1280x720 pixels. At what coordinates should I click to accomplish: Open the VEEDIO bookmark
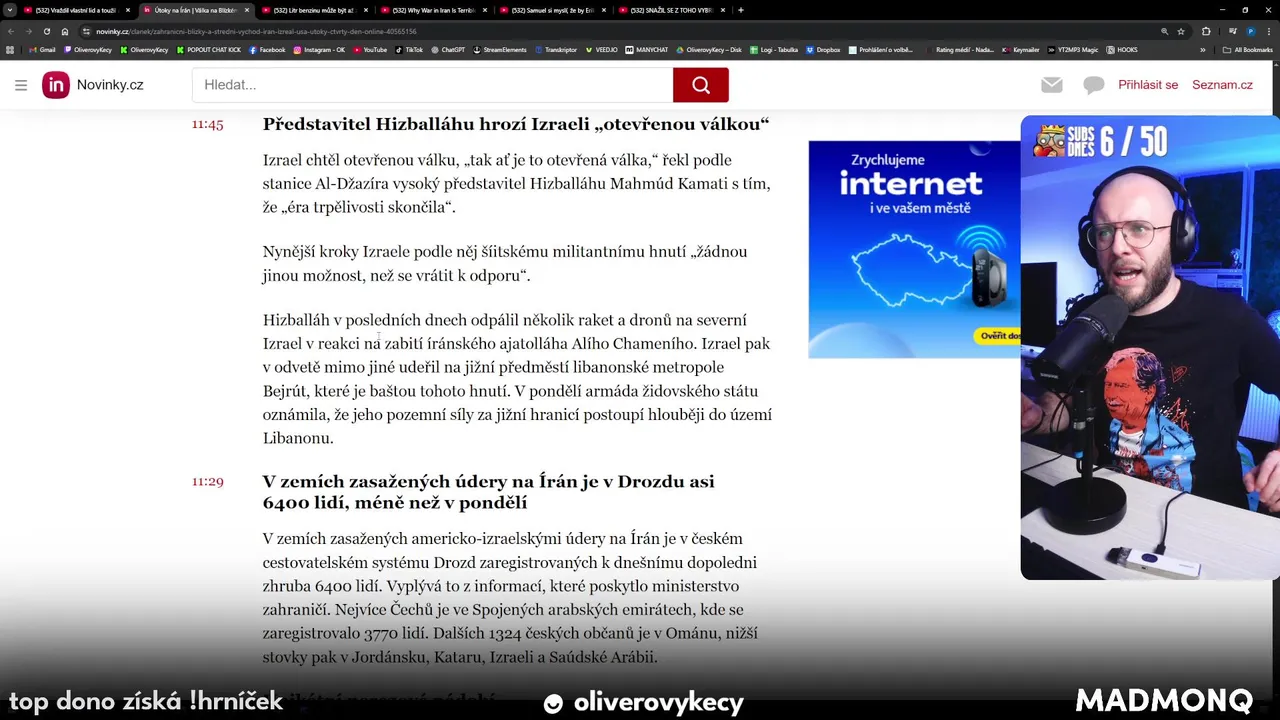tap(603, 49)
